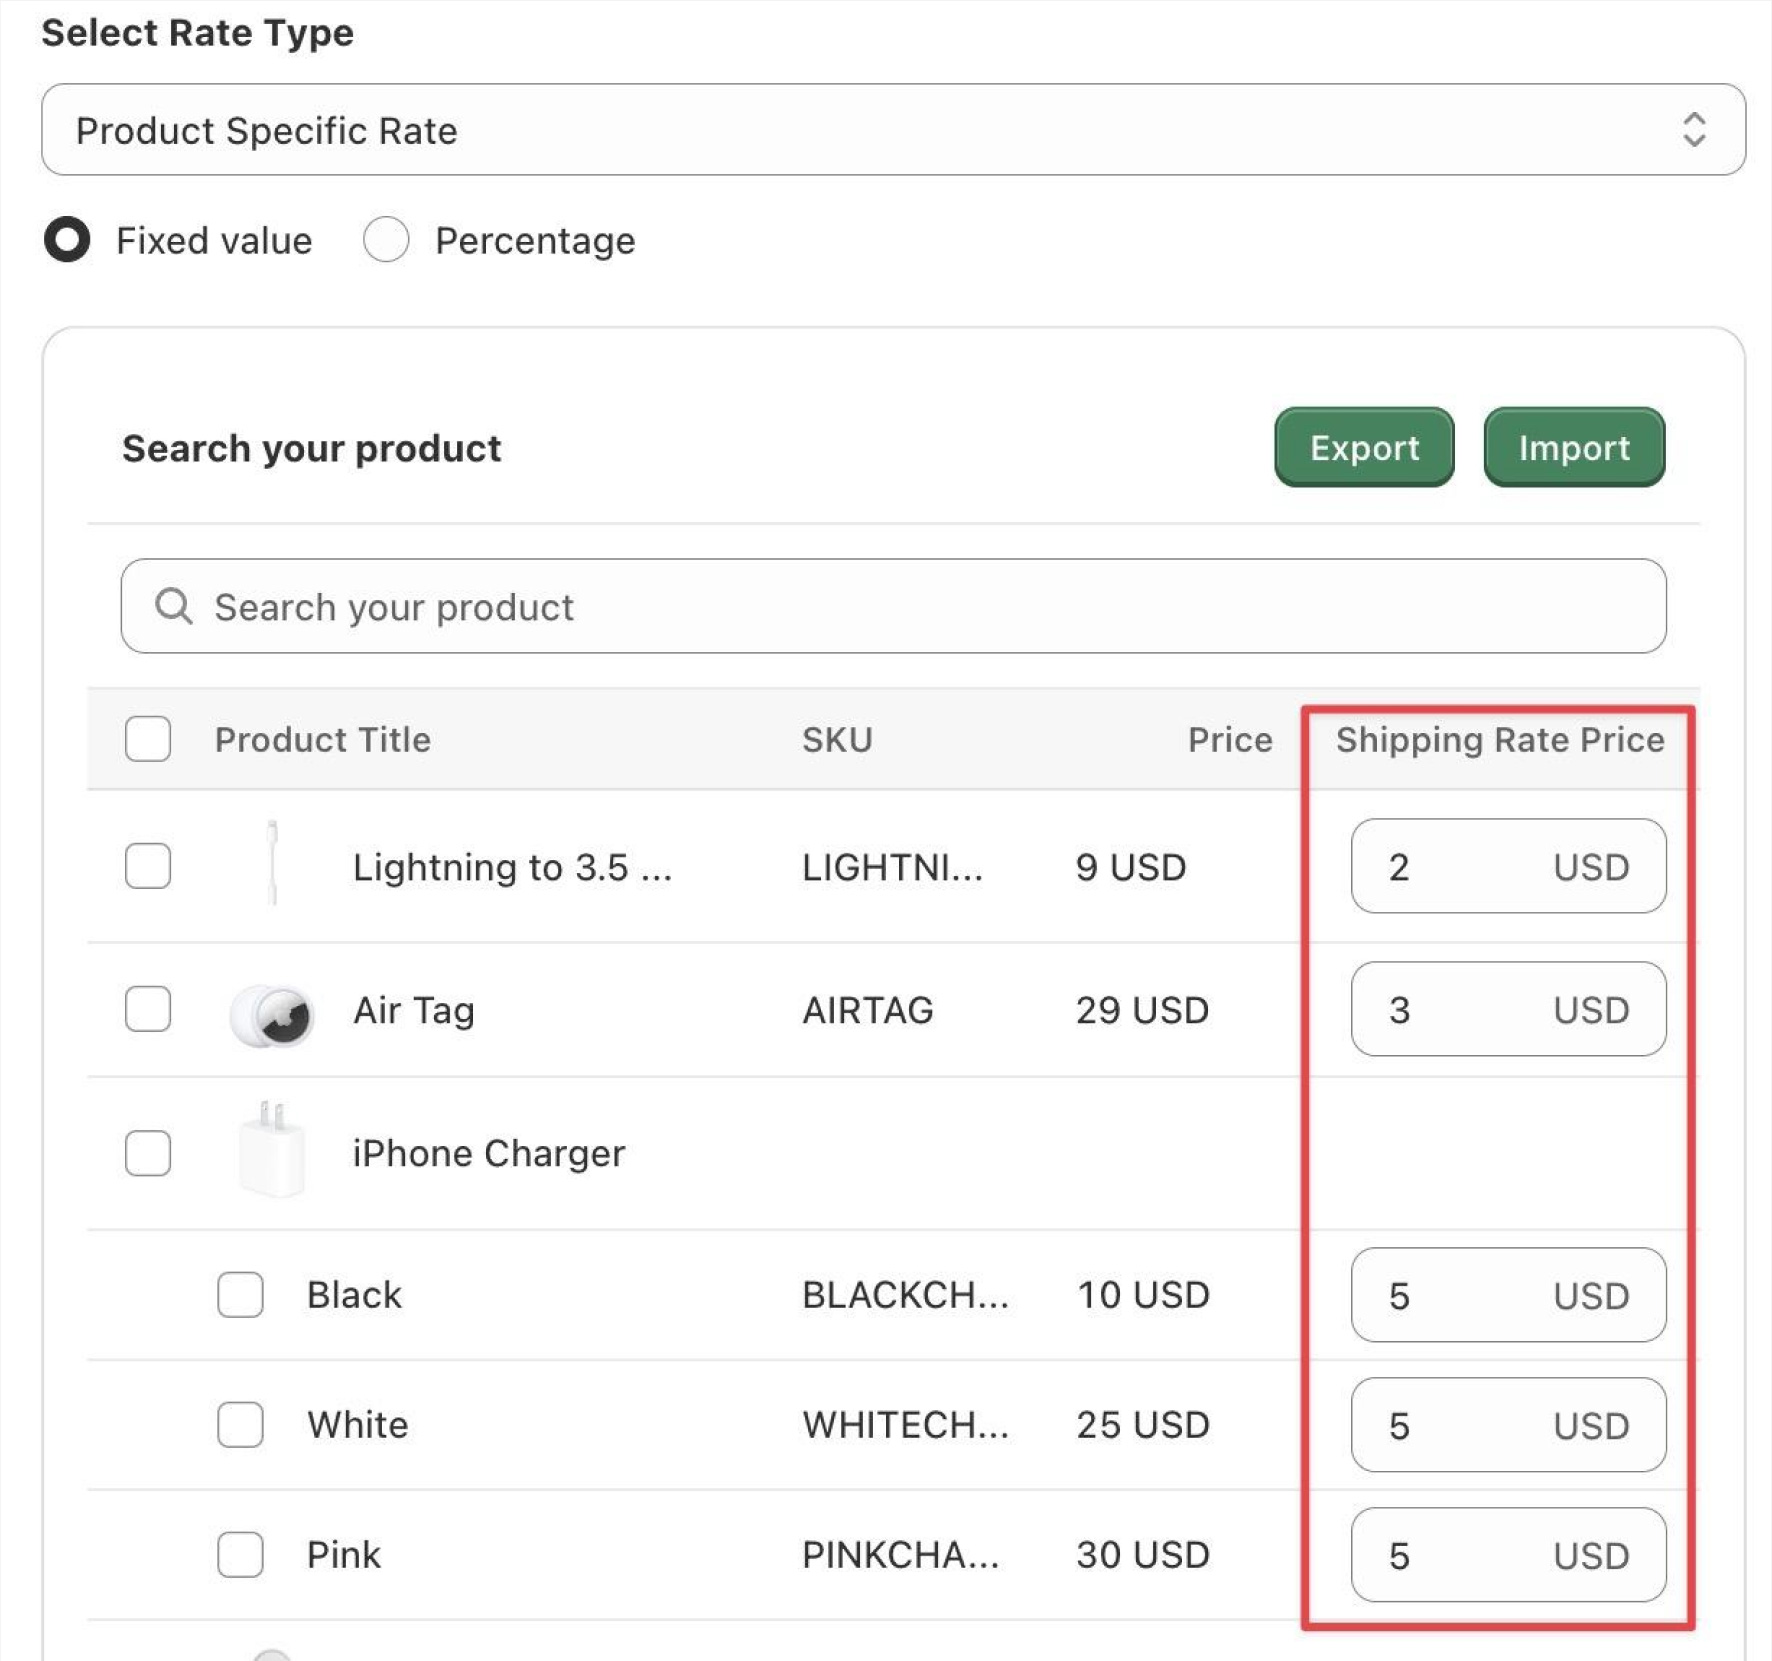1772x1661 pixels.
Task: Click the 'AIRTAG' SKU cell
Action: tap(867, 1010)
